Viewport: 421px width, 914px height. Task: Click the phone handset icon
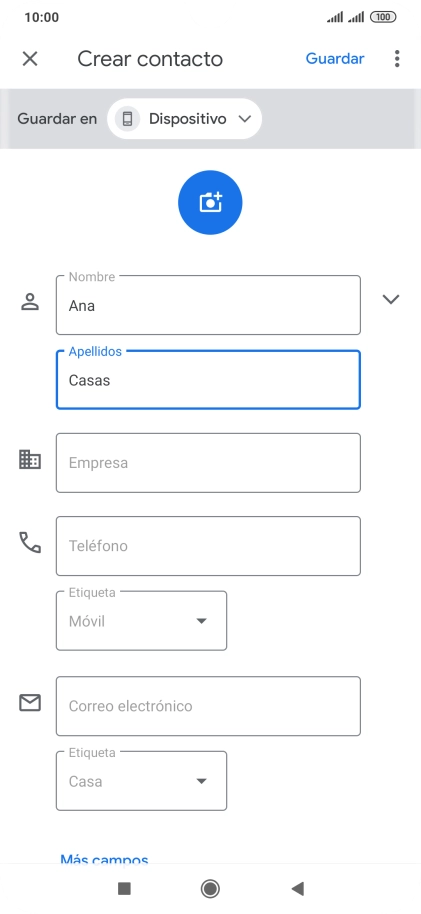point(30,542)
